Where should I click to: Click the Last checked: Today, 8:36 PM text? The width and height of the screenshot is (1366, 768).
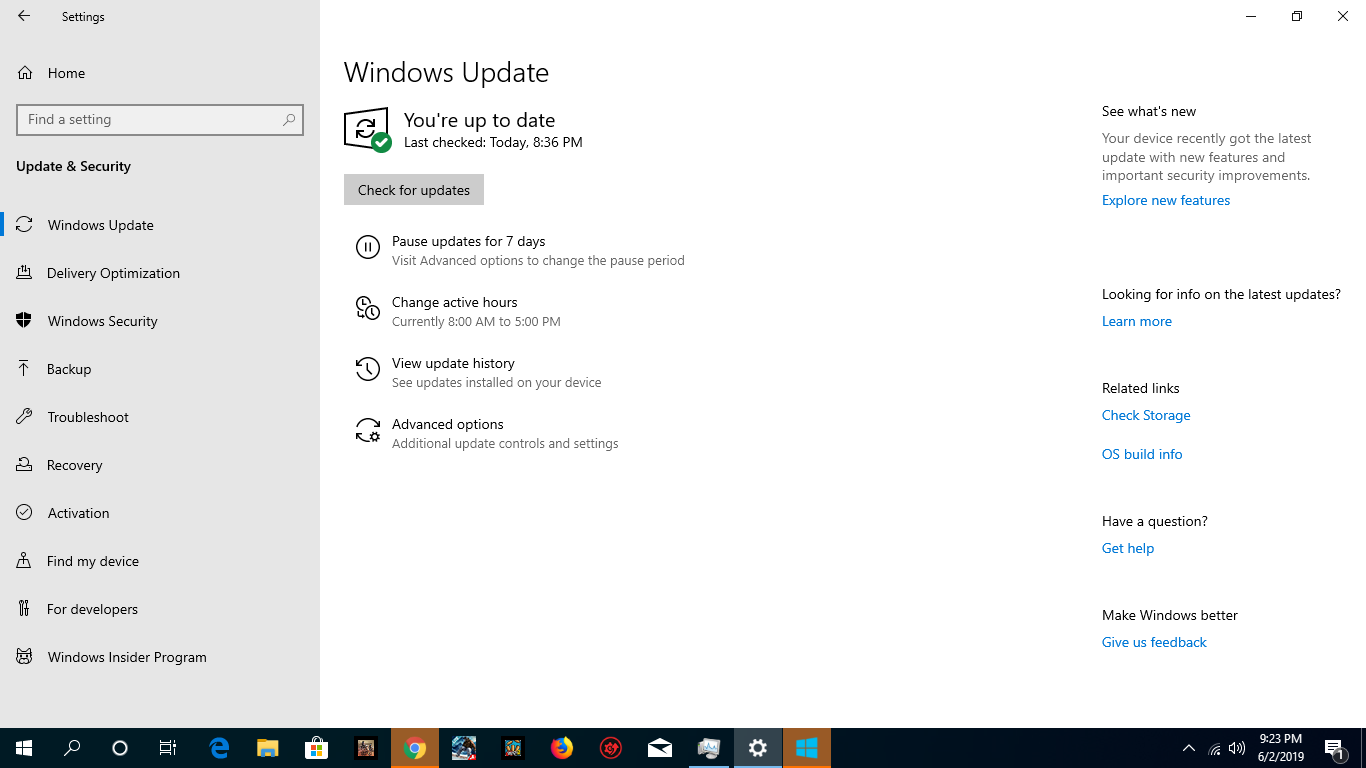493,142
